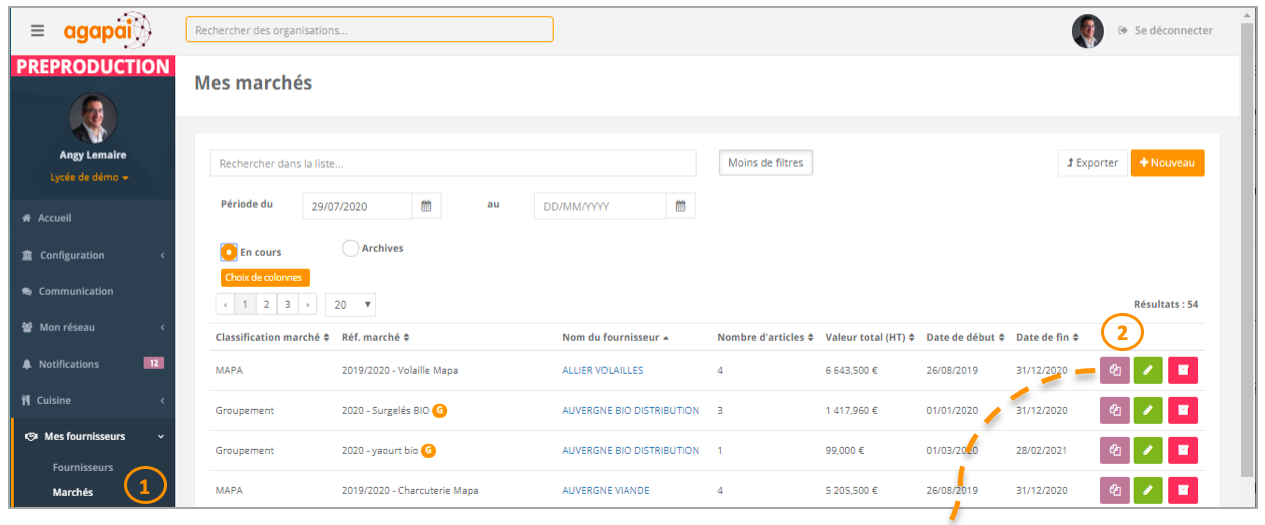Click 2019/2020 - Volaille Mapa cell
The width and height of the screenshot is (1265, 525).
pos(400,370)
